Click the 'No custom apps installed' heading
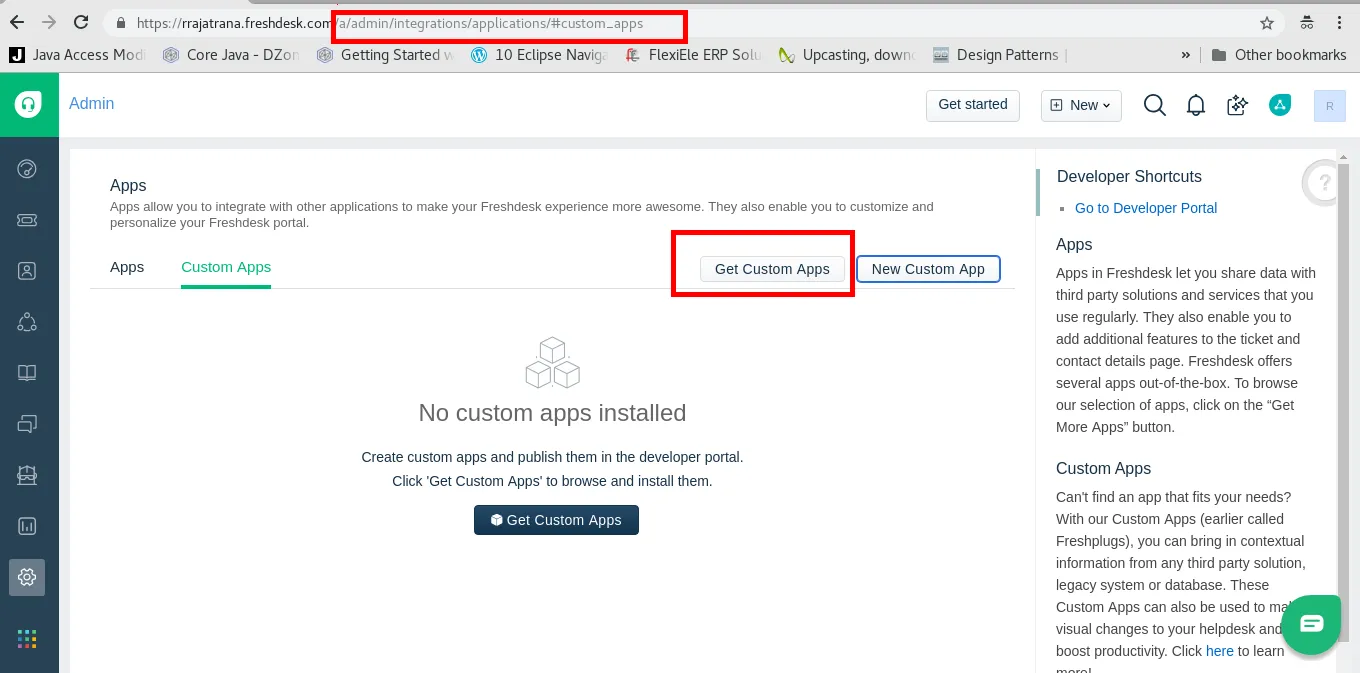This screenshot has height=673, width=1360. [552, 413]
